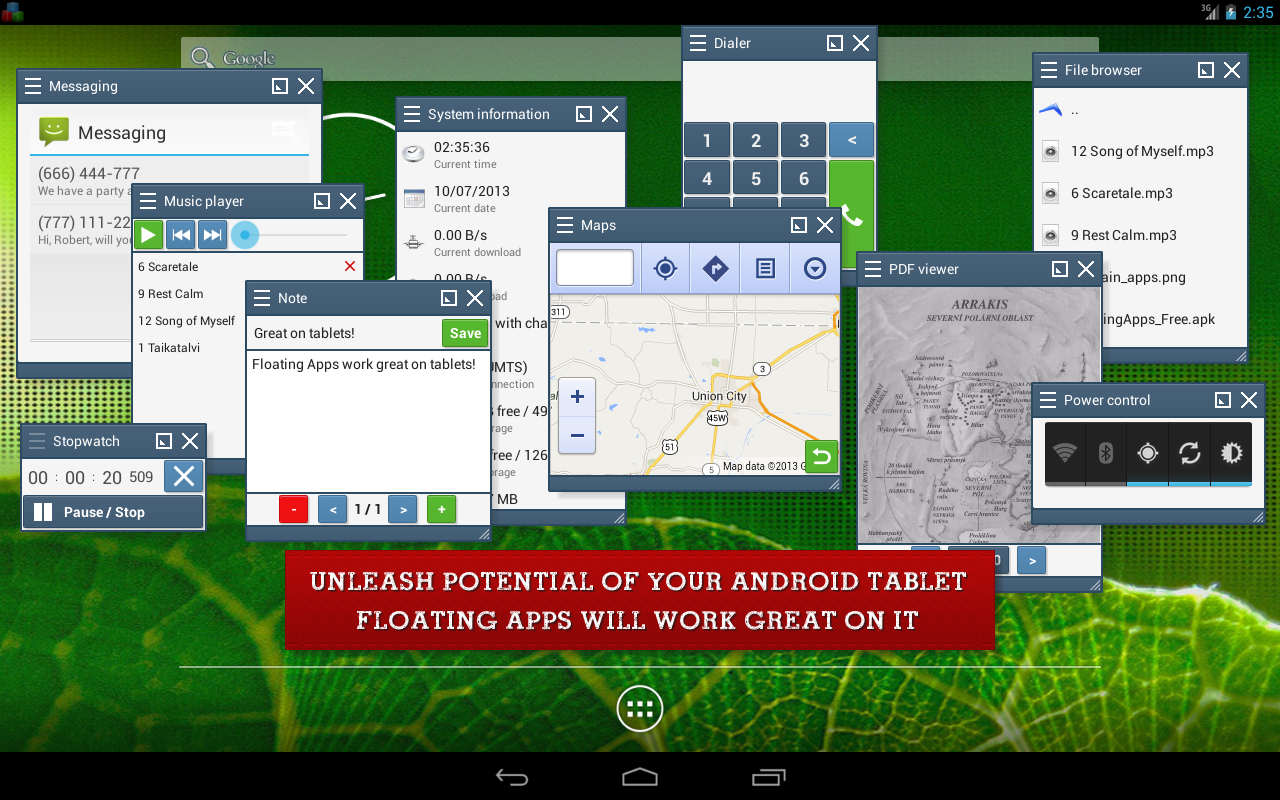This screenshot has height=800, width=1280.
Task: Open the Maps window hamburger menu
Action: [565, 225]
